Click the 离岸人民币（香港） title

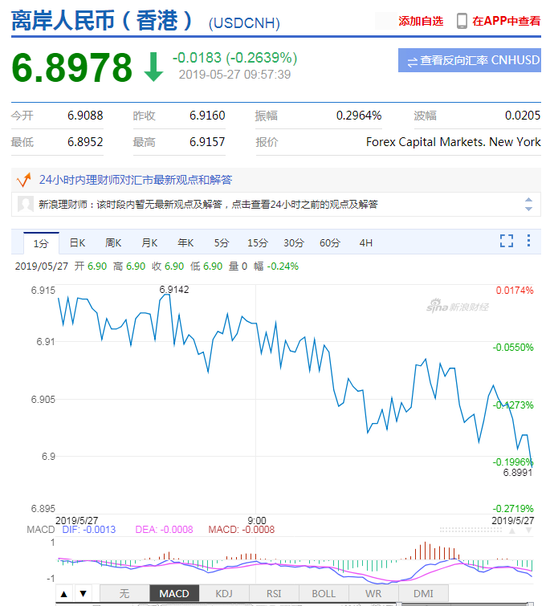click(x=102, y=20)
